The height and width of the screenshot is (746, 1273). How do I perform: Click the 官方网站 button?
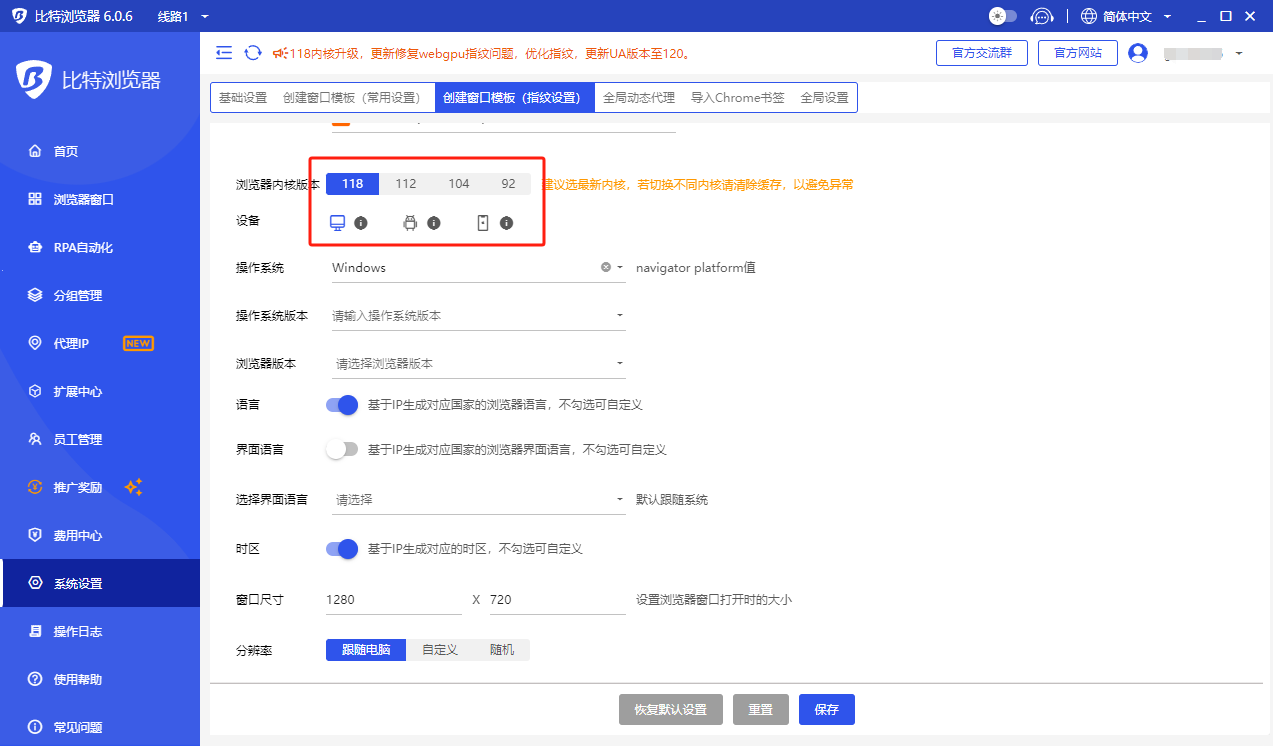[x=1078, y=53]
